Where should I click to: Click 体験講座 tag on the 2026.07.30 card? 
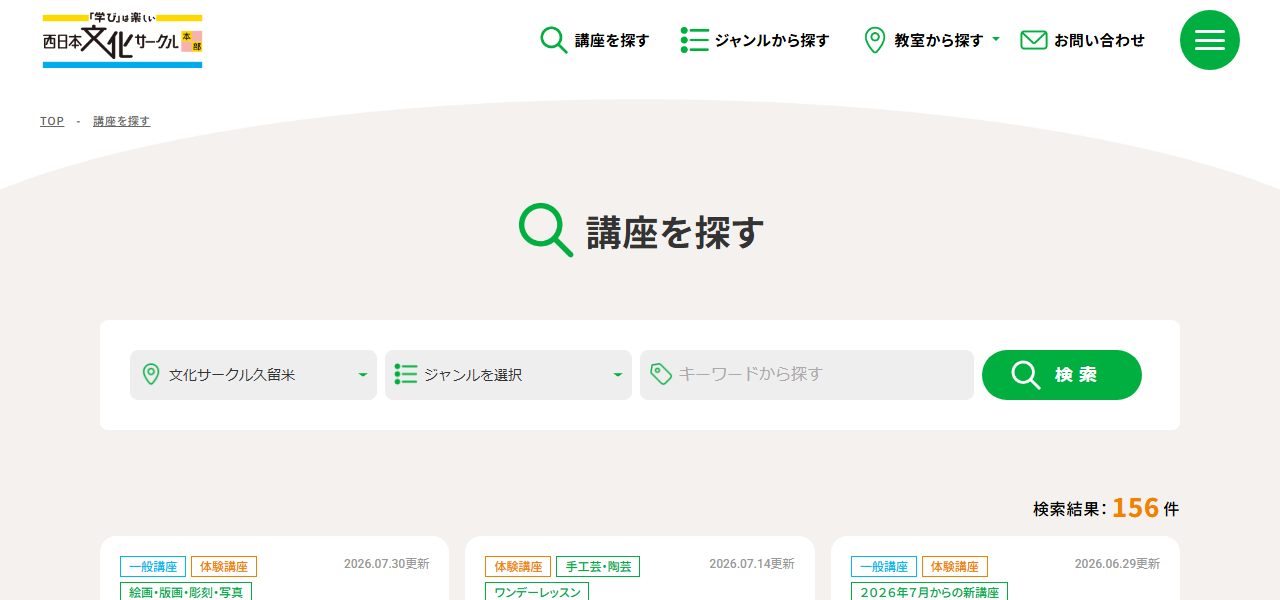pos(224,566)
